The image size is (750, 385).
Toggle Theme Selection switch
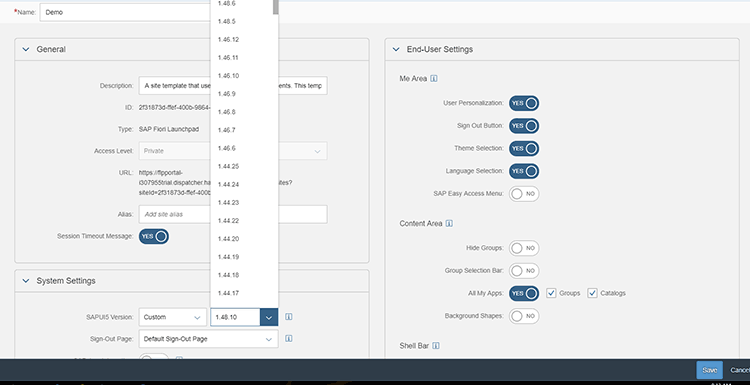[524, 148]
